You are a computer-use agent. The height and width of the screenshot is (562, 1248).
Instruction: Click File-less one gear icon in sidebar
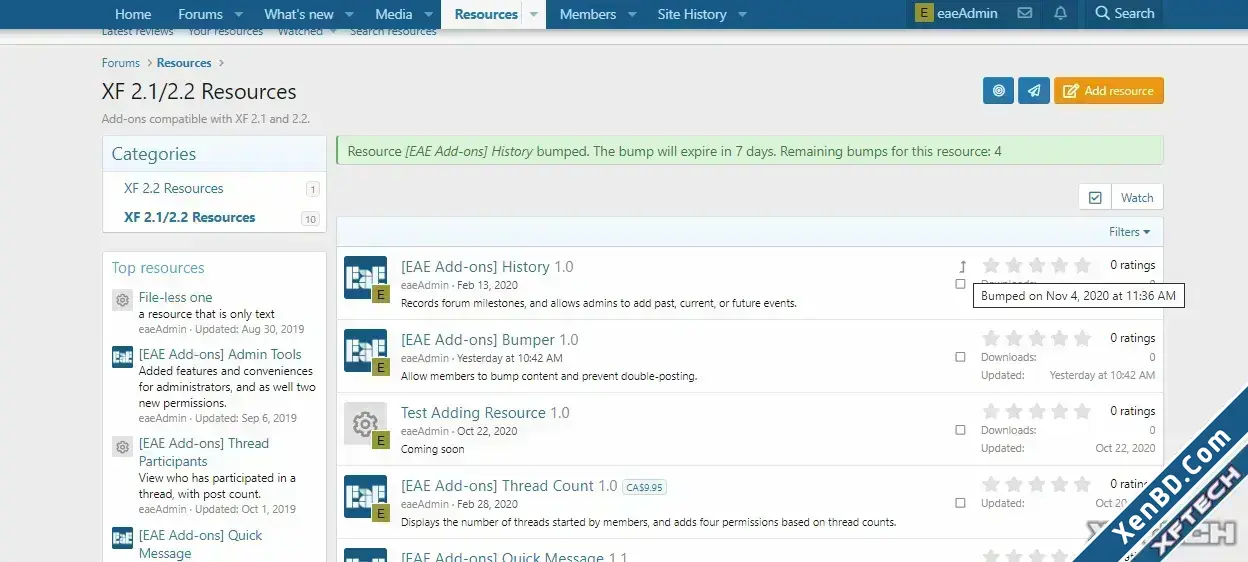(x=122, y=300)
